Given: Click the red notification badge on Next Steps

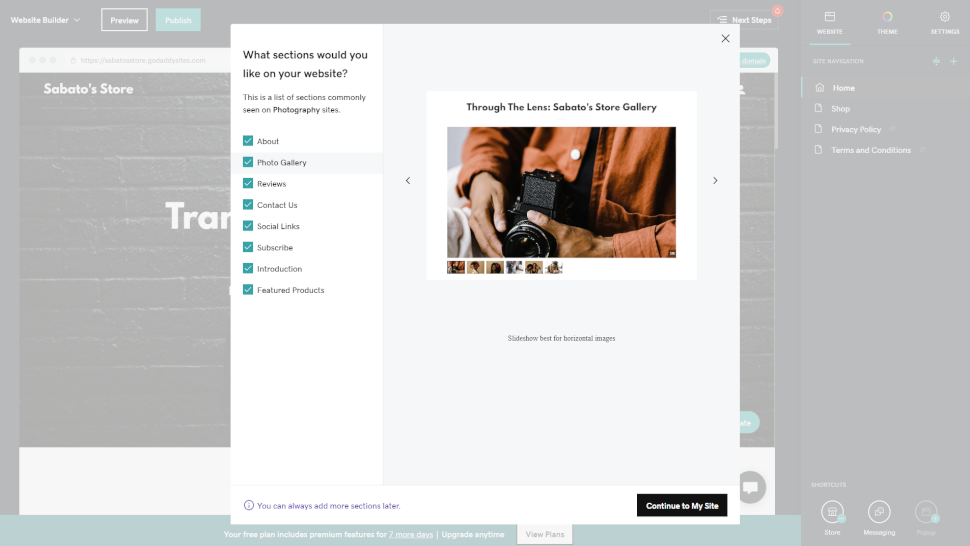Looking at the screenshot, I should coord(777,11).
